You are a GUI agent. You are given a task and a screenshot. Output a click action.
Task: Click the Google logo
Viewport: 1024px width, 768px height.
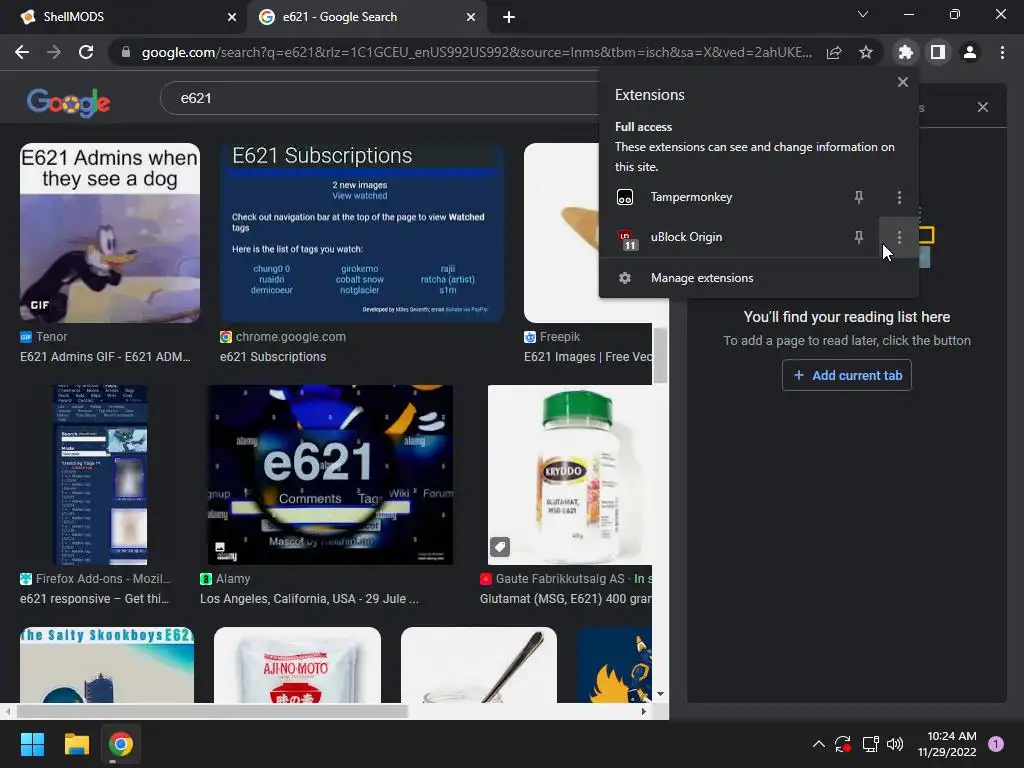point(69,102)
